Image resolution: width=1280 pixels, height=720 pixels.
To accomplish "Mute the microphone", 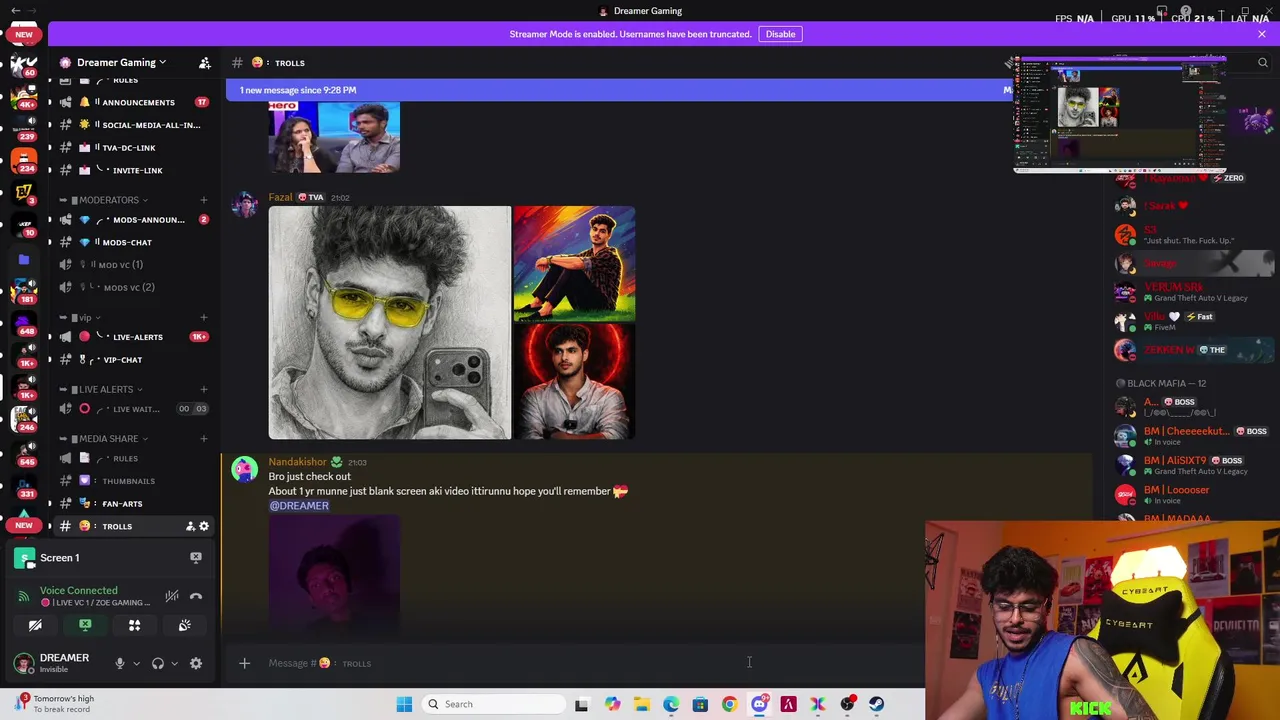I will click(x=120, y=663).
